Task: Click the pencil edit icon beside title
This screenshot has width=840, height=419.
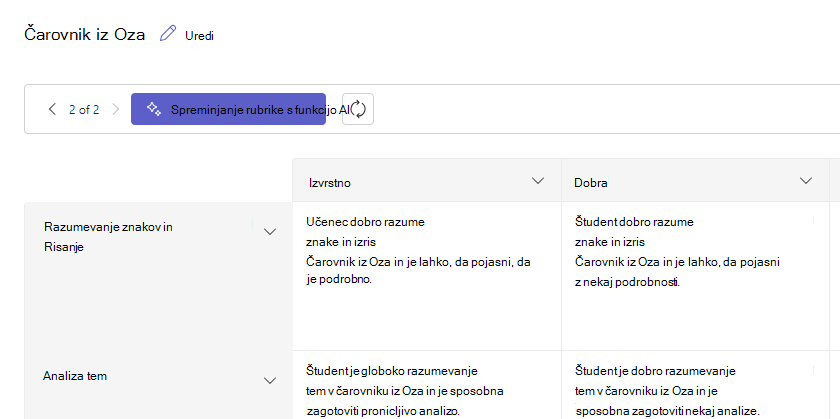Action: pos(168,34)
